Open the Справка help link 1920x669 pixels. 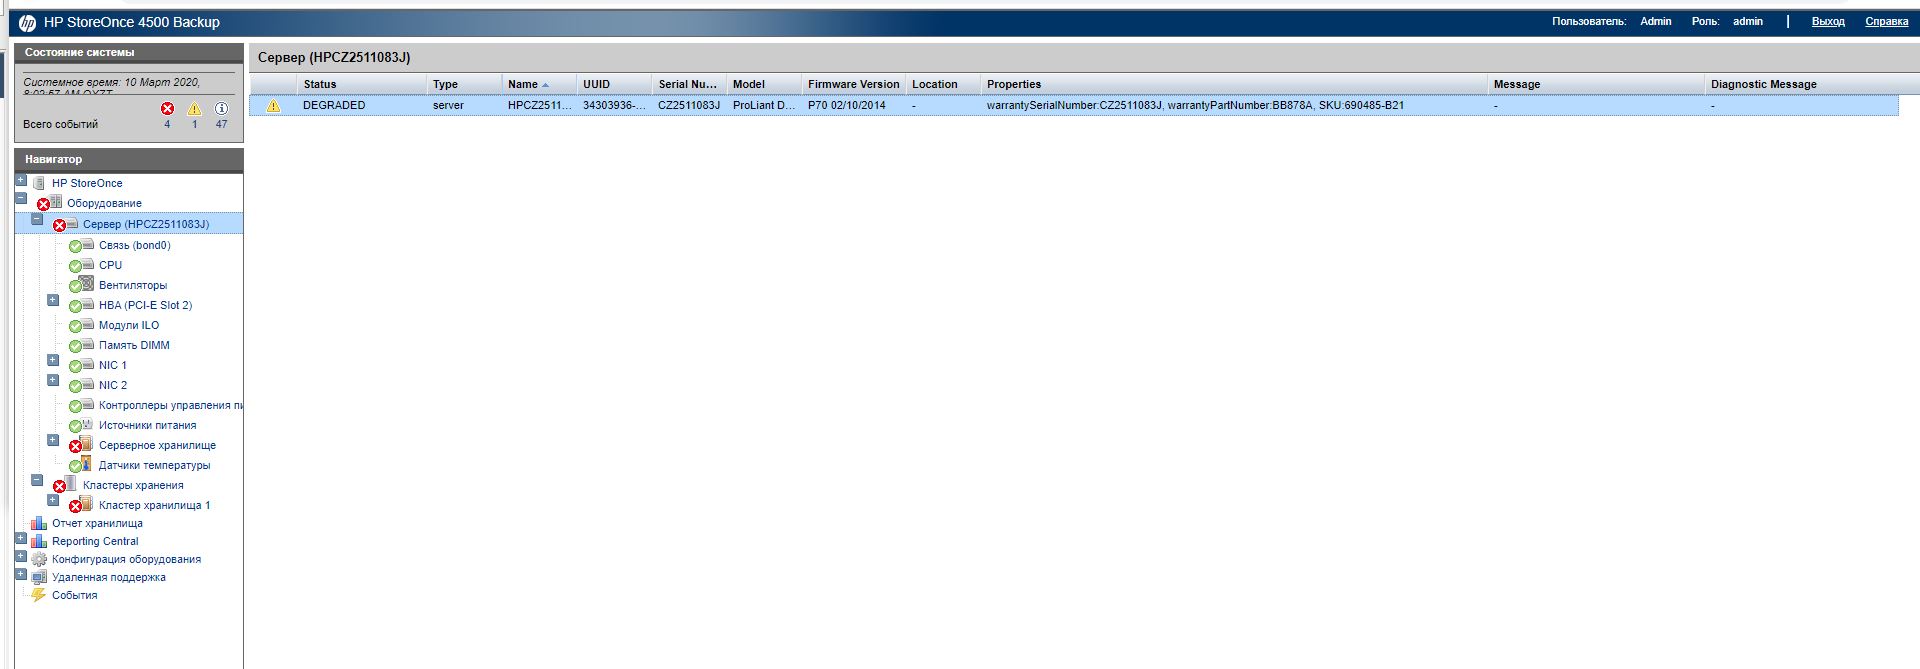coord(1886,21)
